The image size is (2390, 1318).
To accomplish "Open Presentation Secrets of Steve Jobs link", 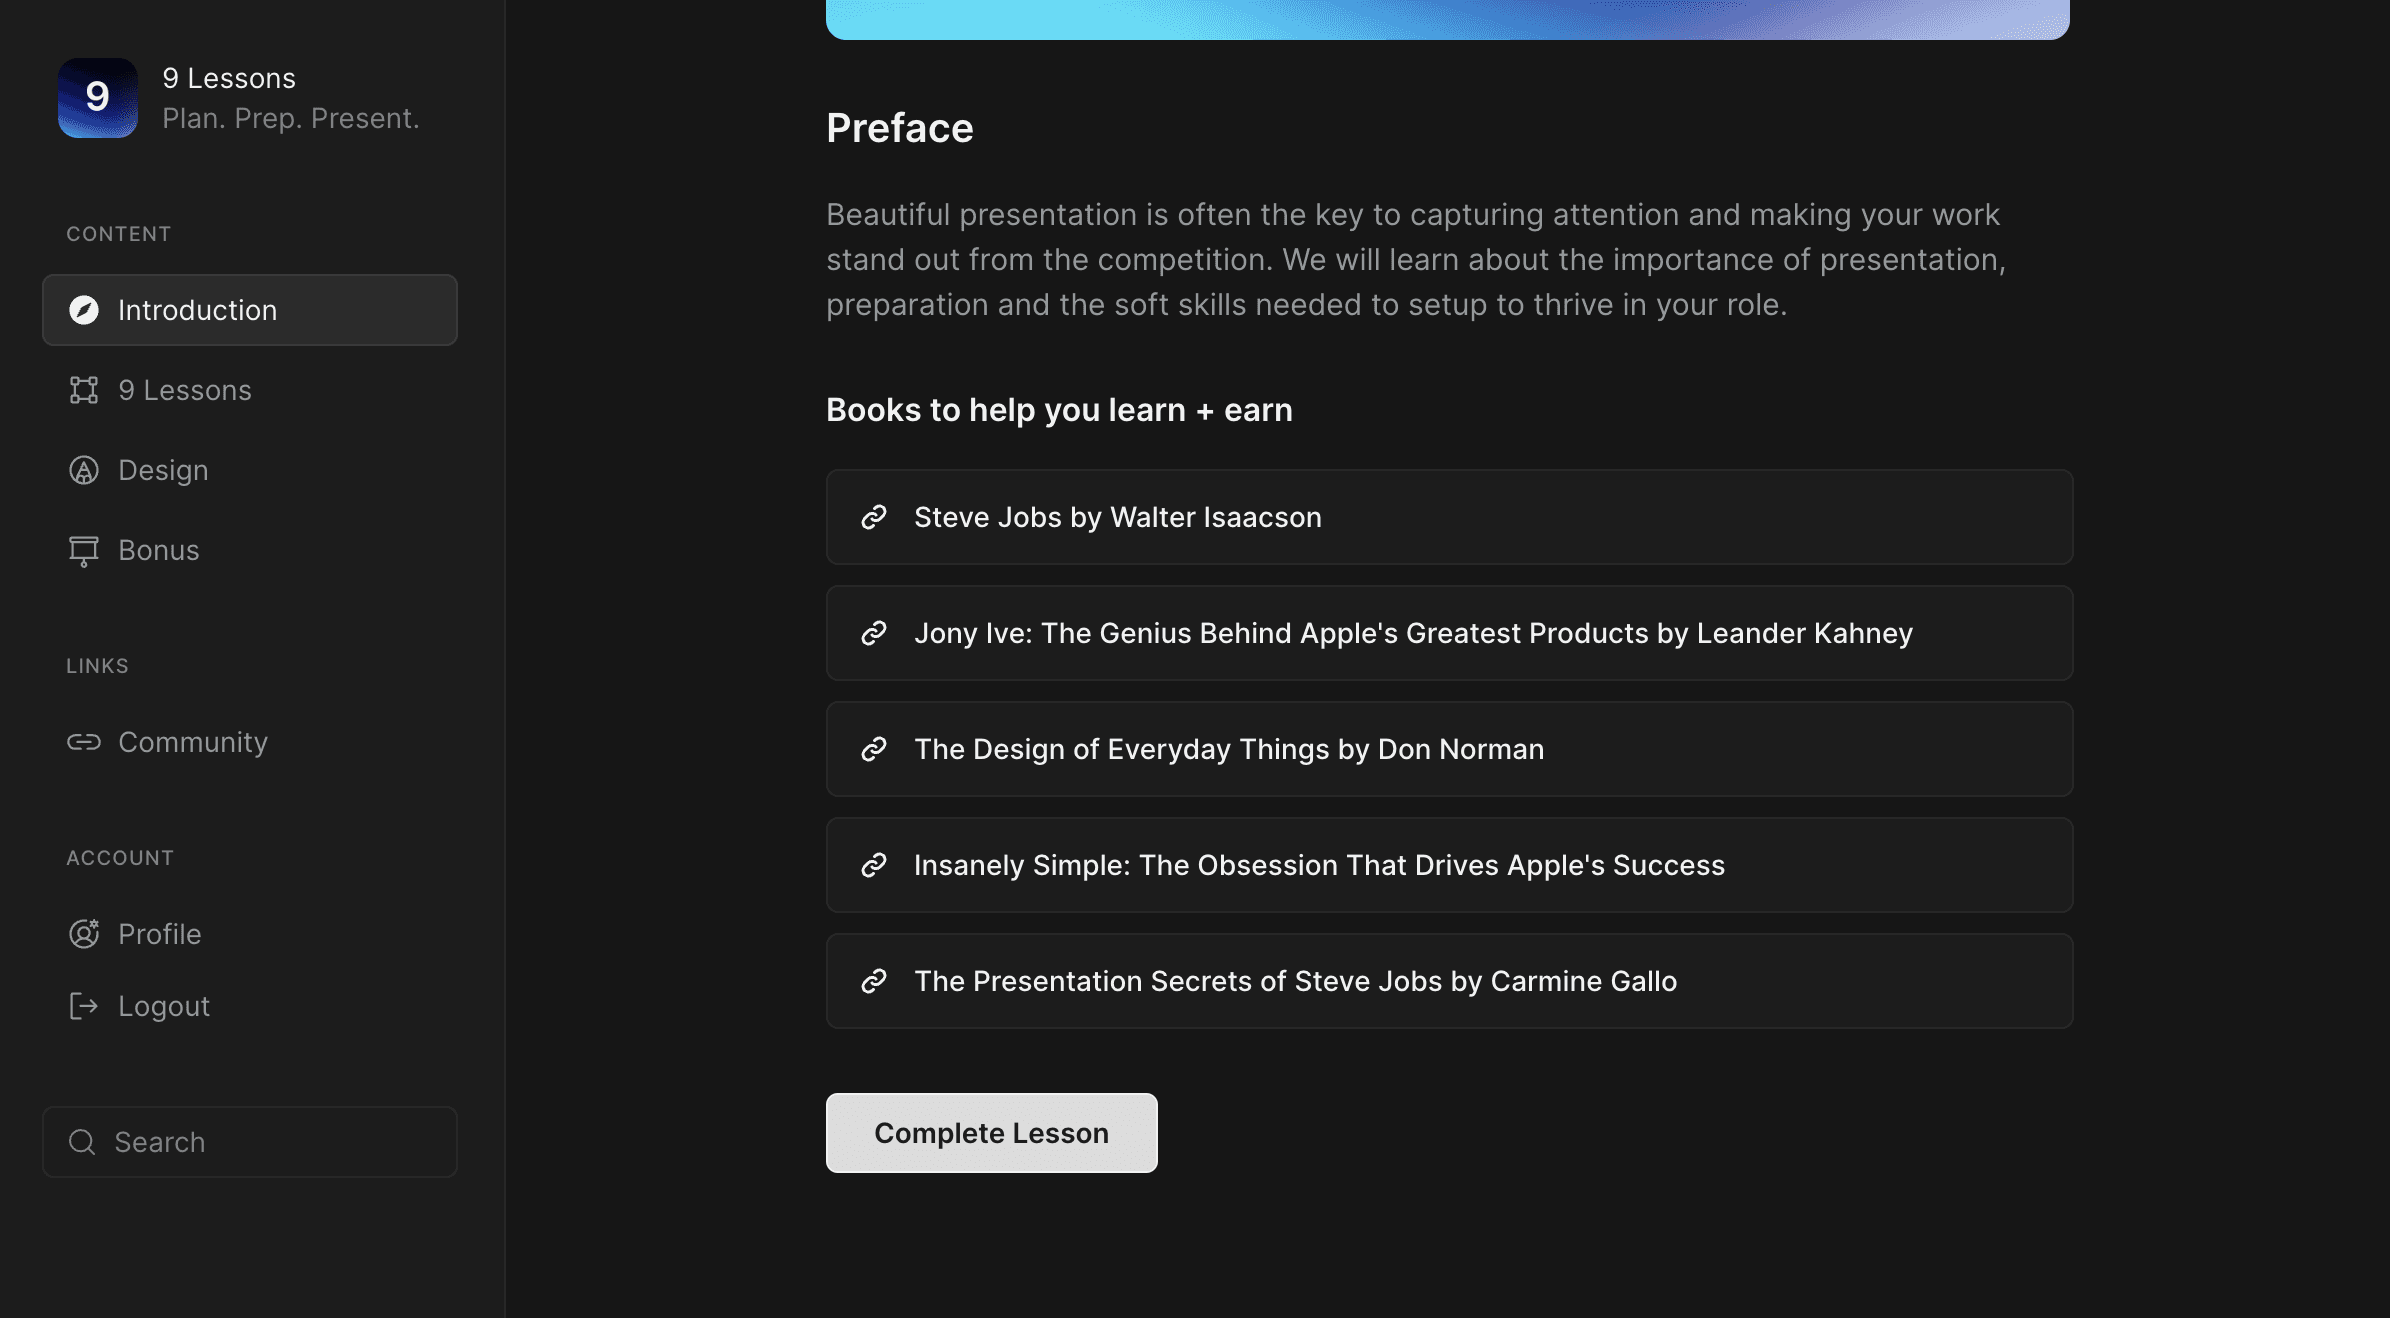I will [1295, 981].
